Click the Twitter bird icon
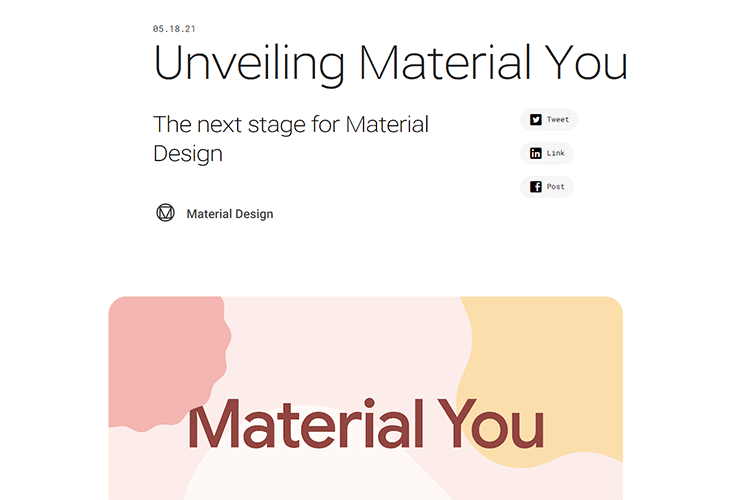Viewport: 750px width, 500px height. click(x=536, y=120)
